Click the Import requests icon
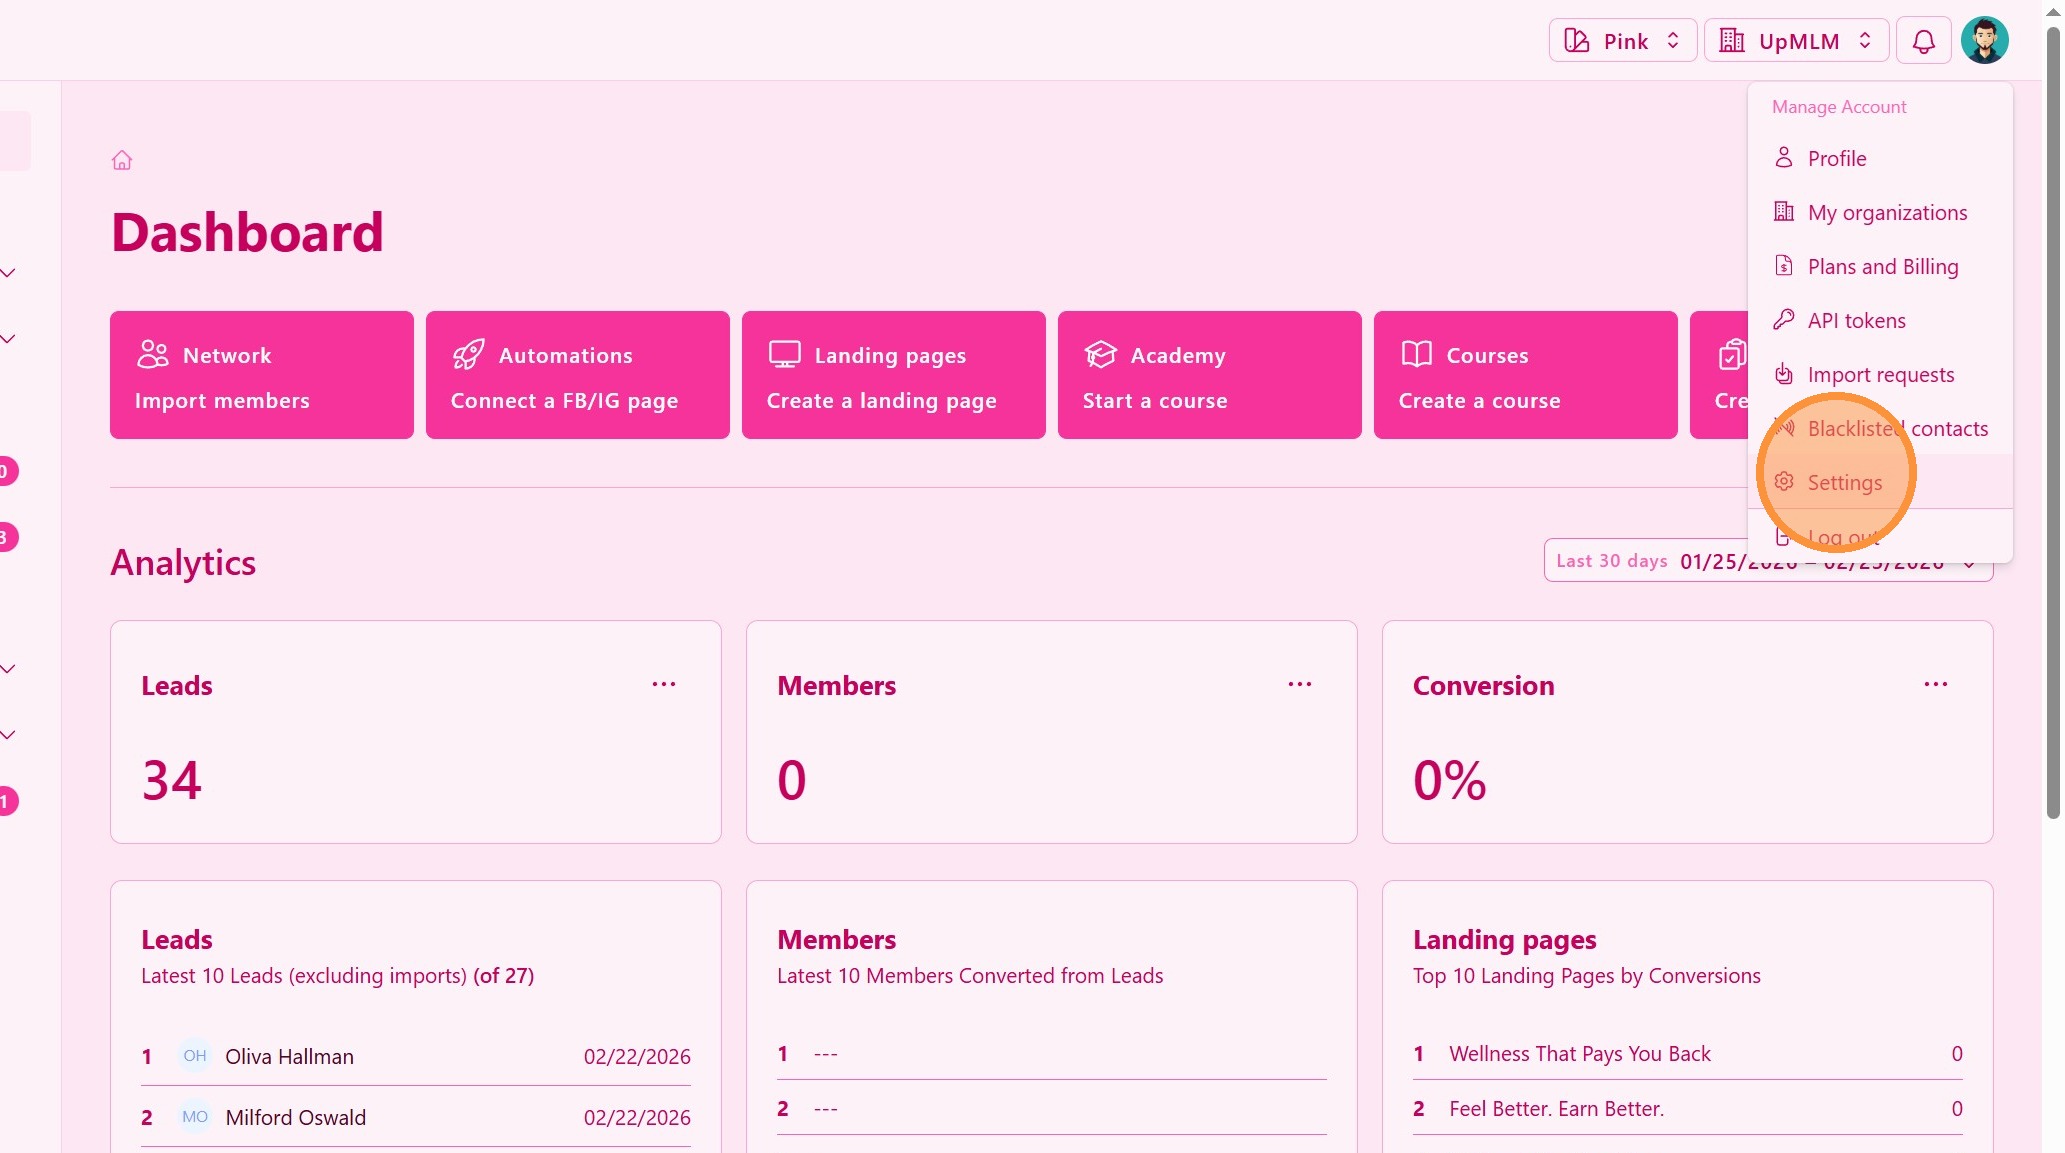Image resolution: width=2065 pixels, height=1153 pixels. pyautogui.click(x=1783, y=374)
